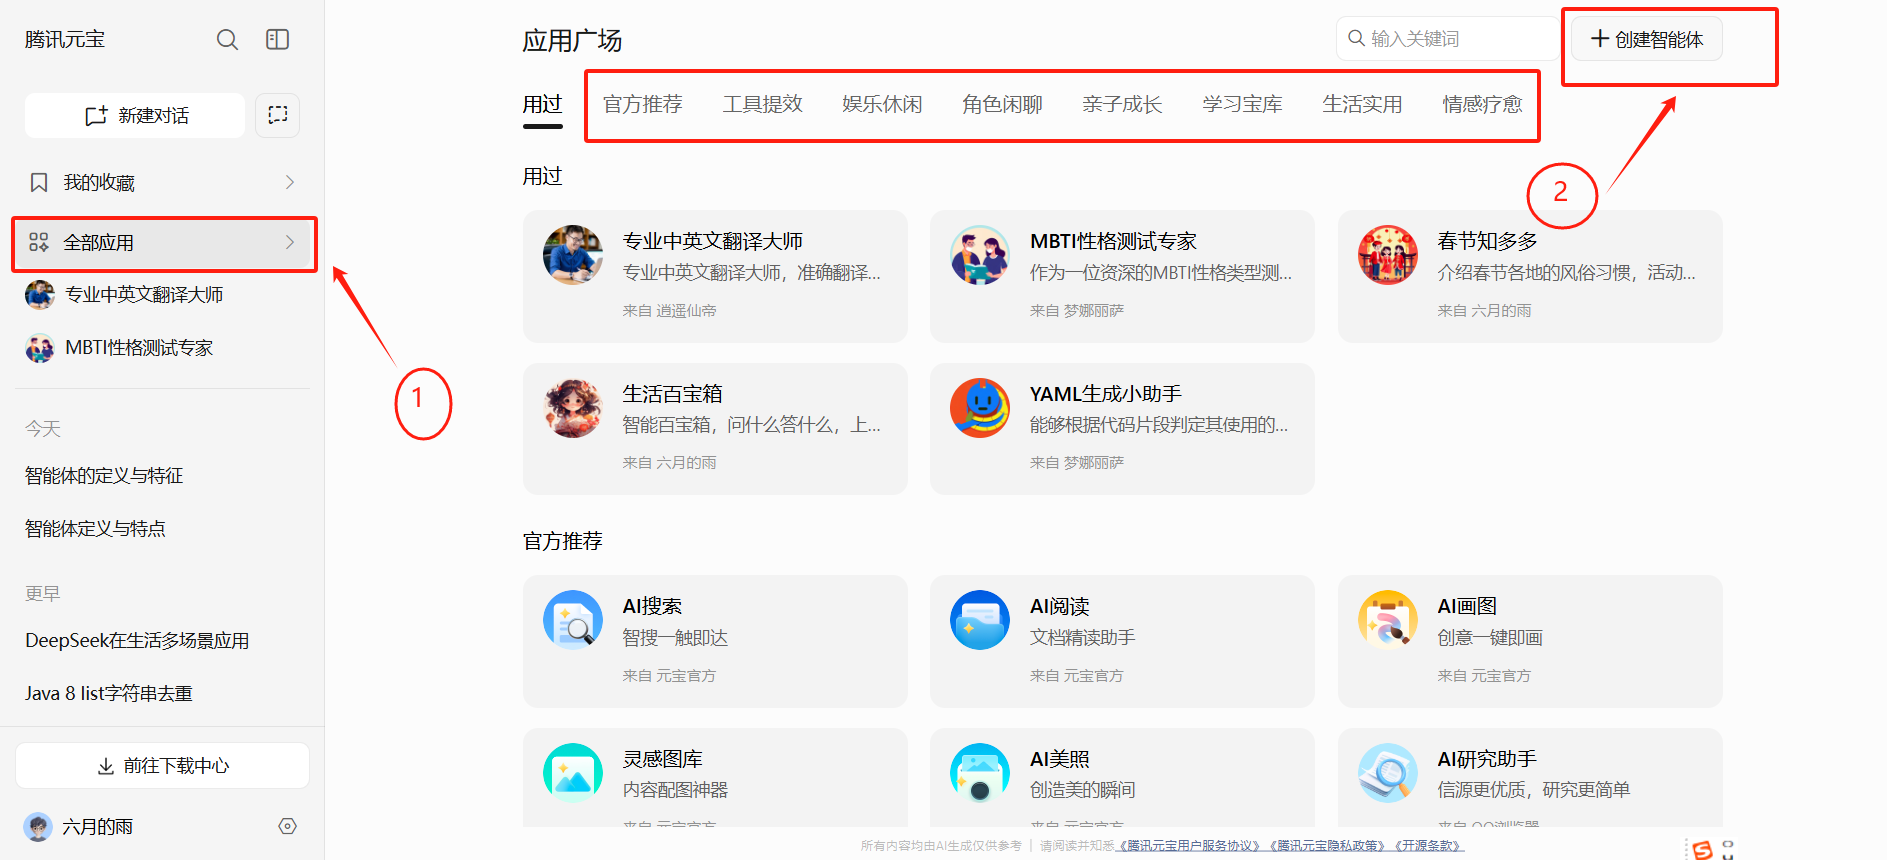Open chat history 智能体定义与特点

pyautogui.click(x=95, y=529)
